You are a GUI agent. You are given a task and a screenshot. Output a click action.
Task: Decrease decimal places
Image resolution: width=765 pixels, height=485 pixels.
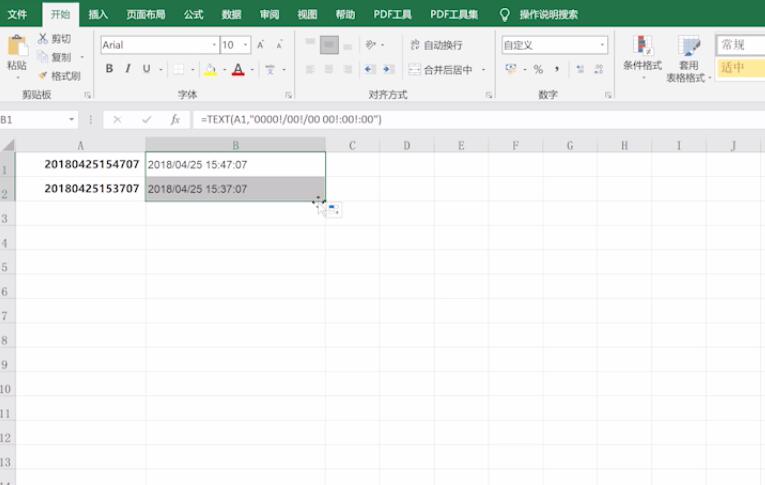(x=599, y=69)
